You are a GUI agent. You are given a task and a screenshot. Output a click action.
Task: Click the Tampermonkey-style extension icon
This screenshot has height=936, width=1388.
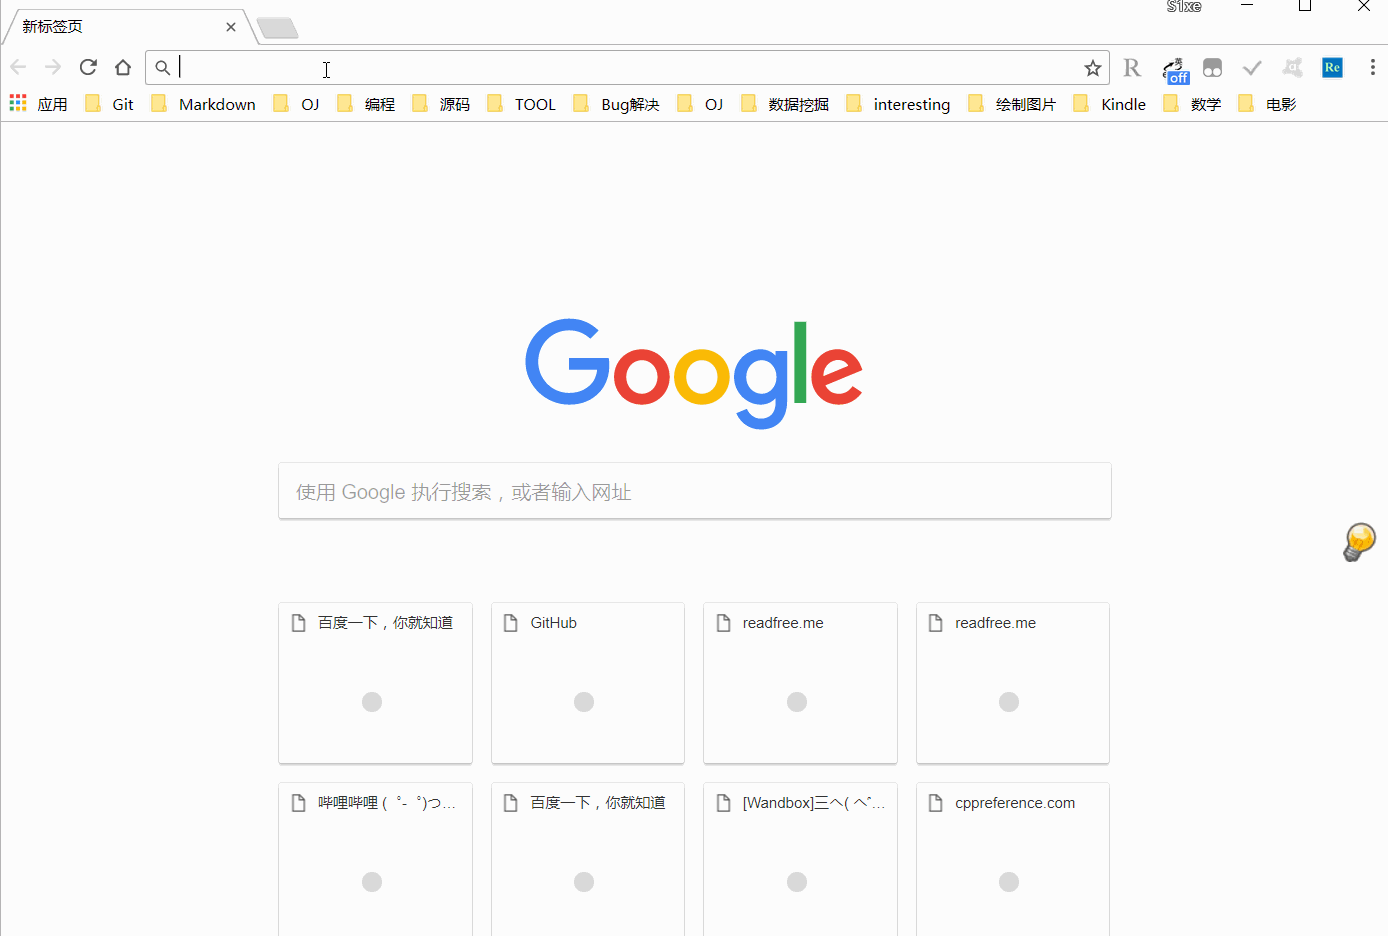click(1212, 67)
